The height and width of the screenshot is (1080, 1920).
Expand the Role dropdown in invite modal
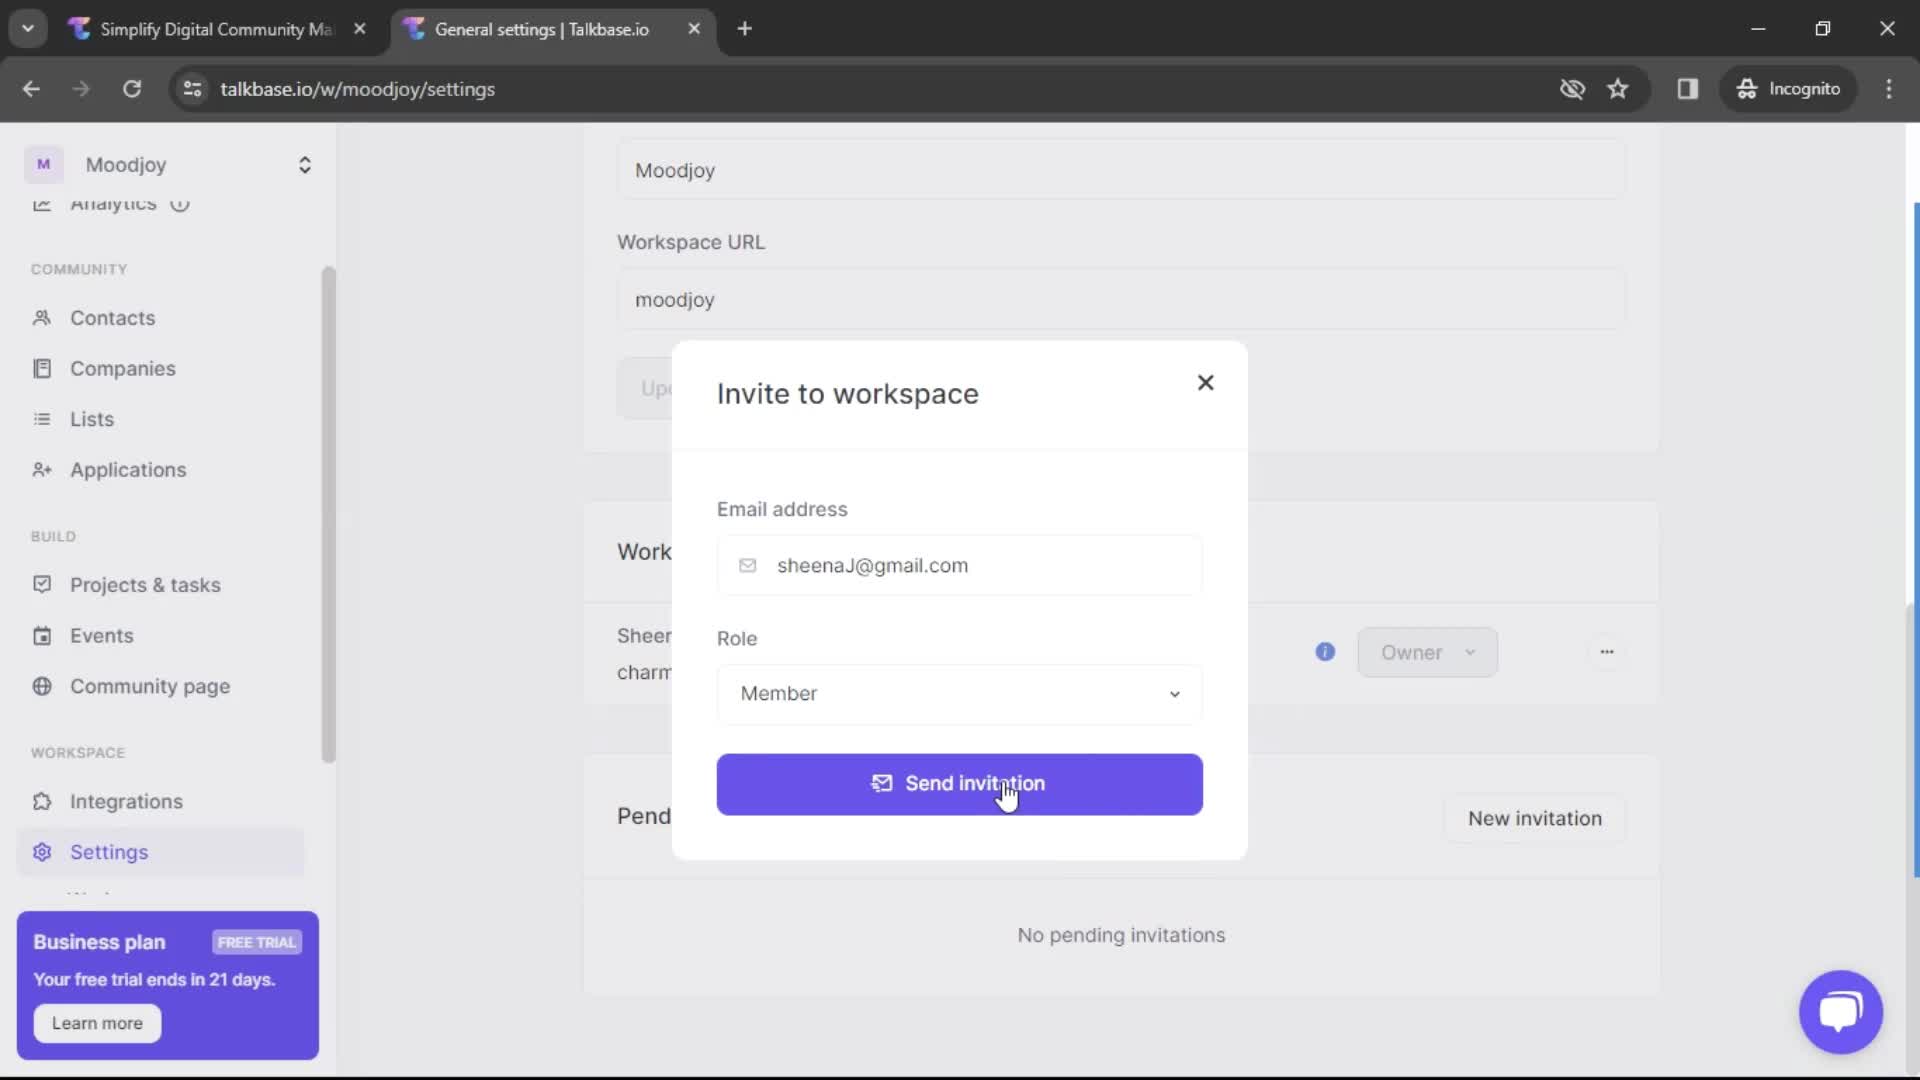[960, 692]
